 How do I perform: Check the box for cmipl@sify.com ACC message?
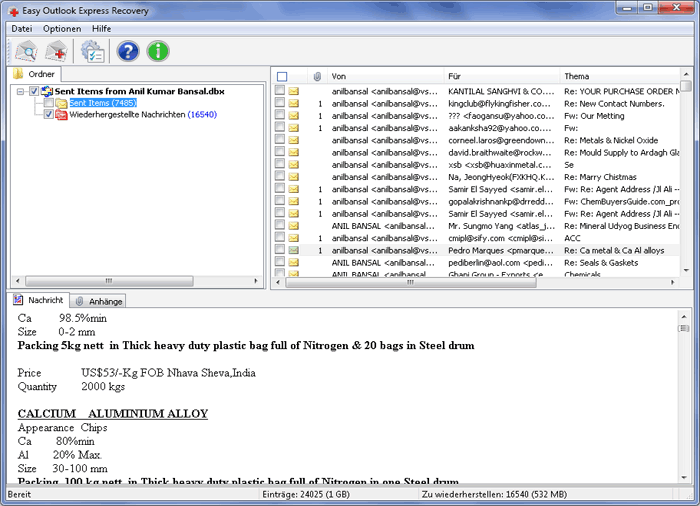[280, 237]
